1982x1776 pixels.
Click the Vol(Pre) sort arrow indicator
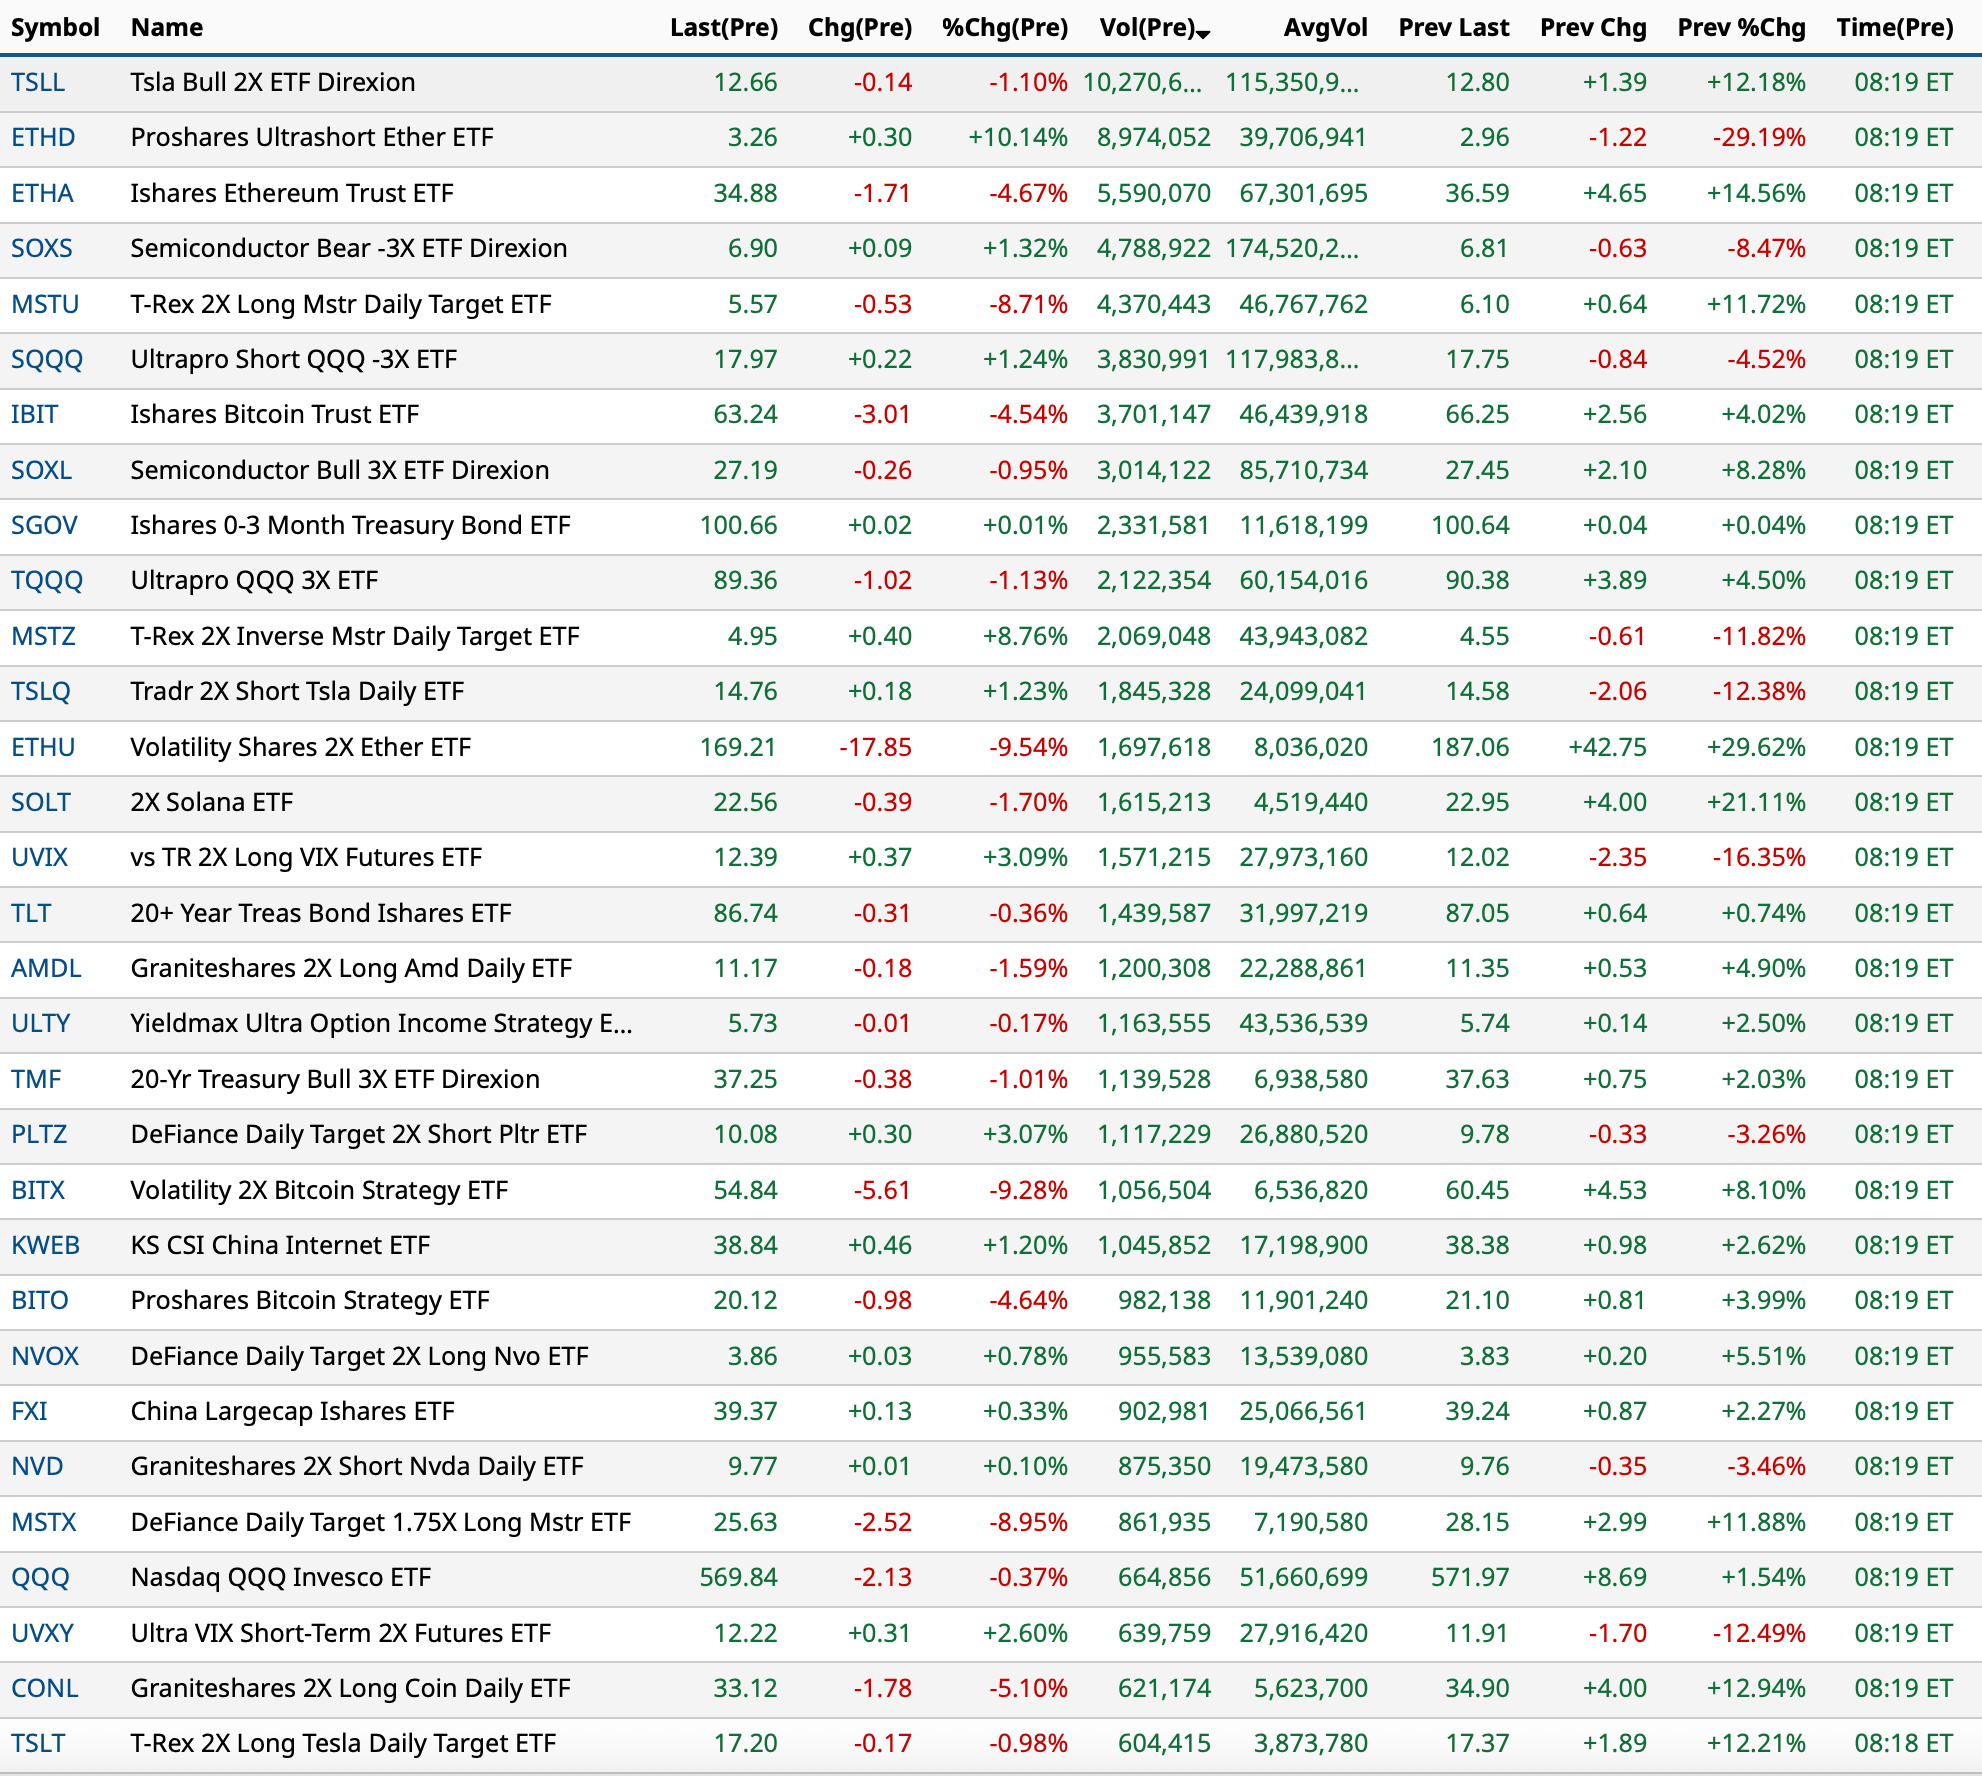[1203, 34]
